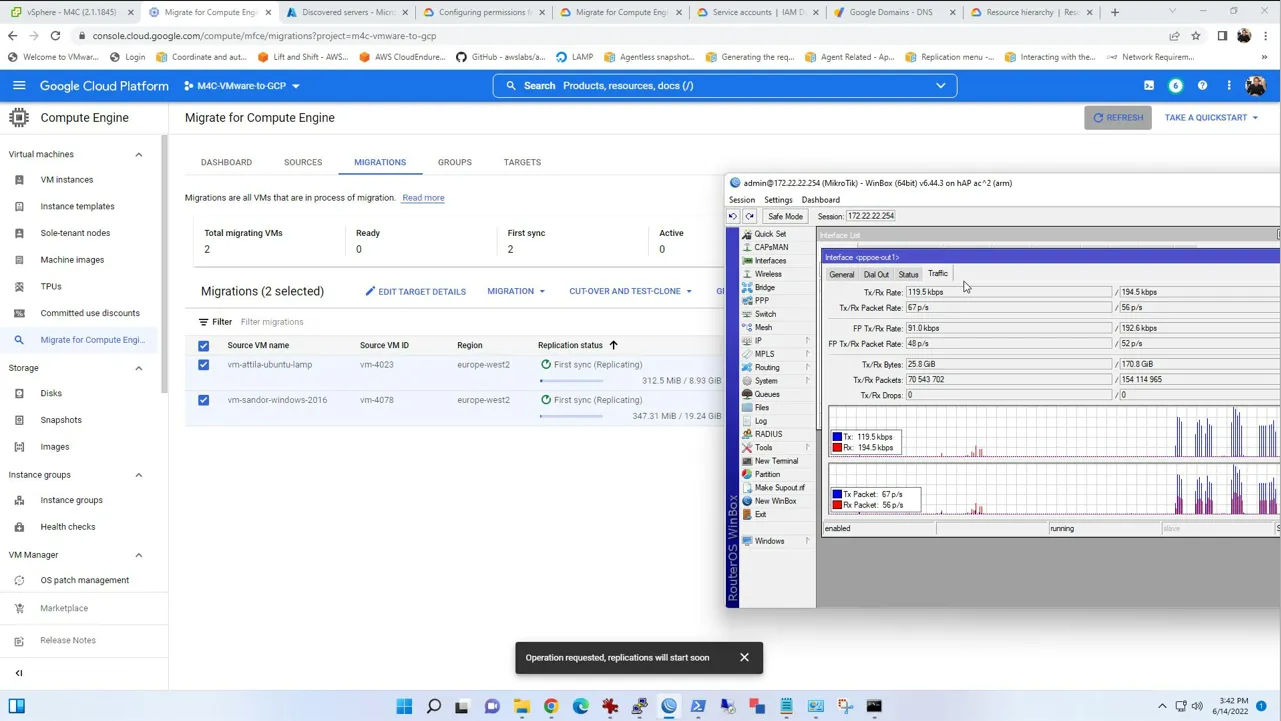This screenshot has height=721, width=1281.
Task: Open the notifications badge in Cloud header
Action: (x=1176, y=86)
